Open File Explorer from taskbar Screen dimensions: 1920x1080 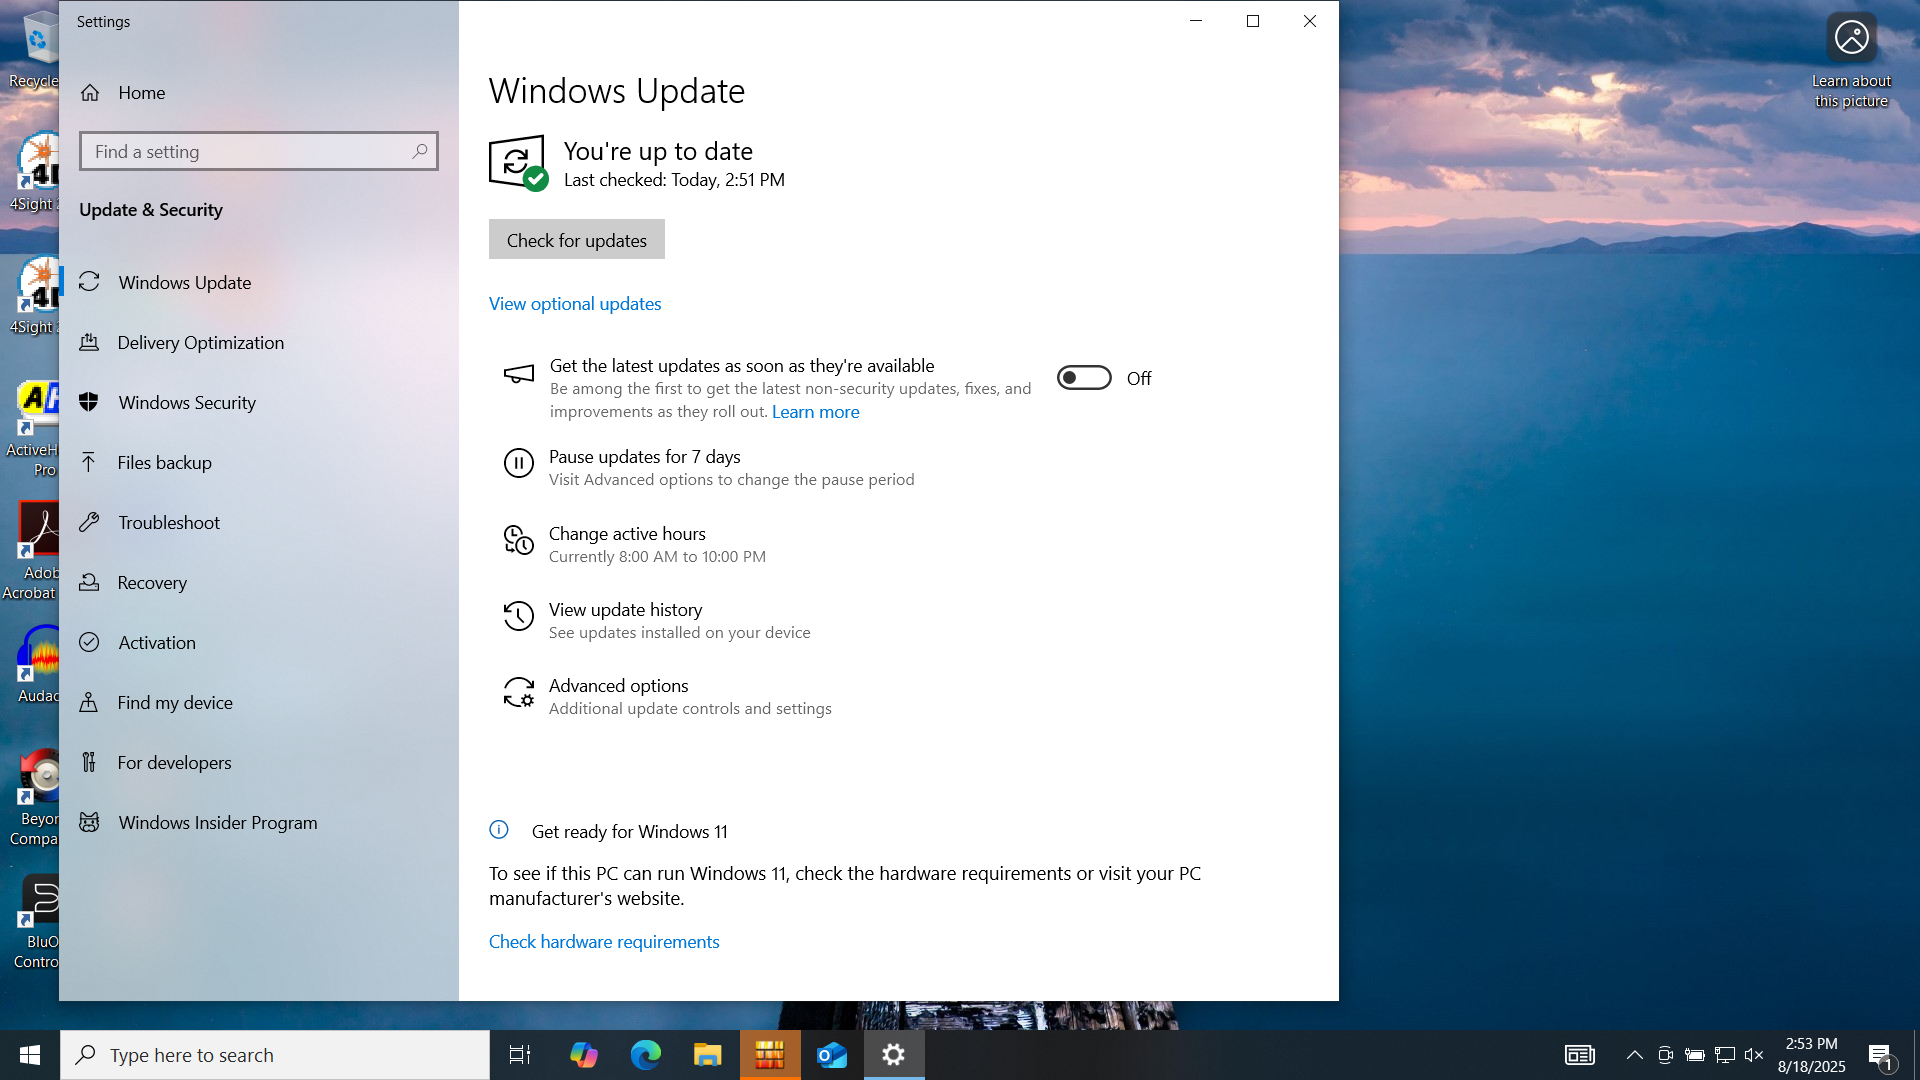click(708, 1055)
